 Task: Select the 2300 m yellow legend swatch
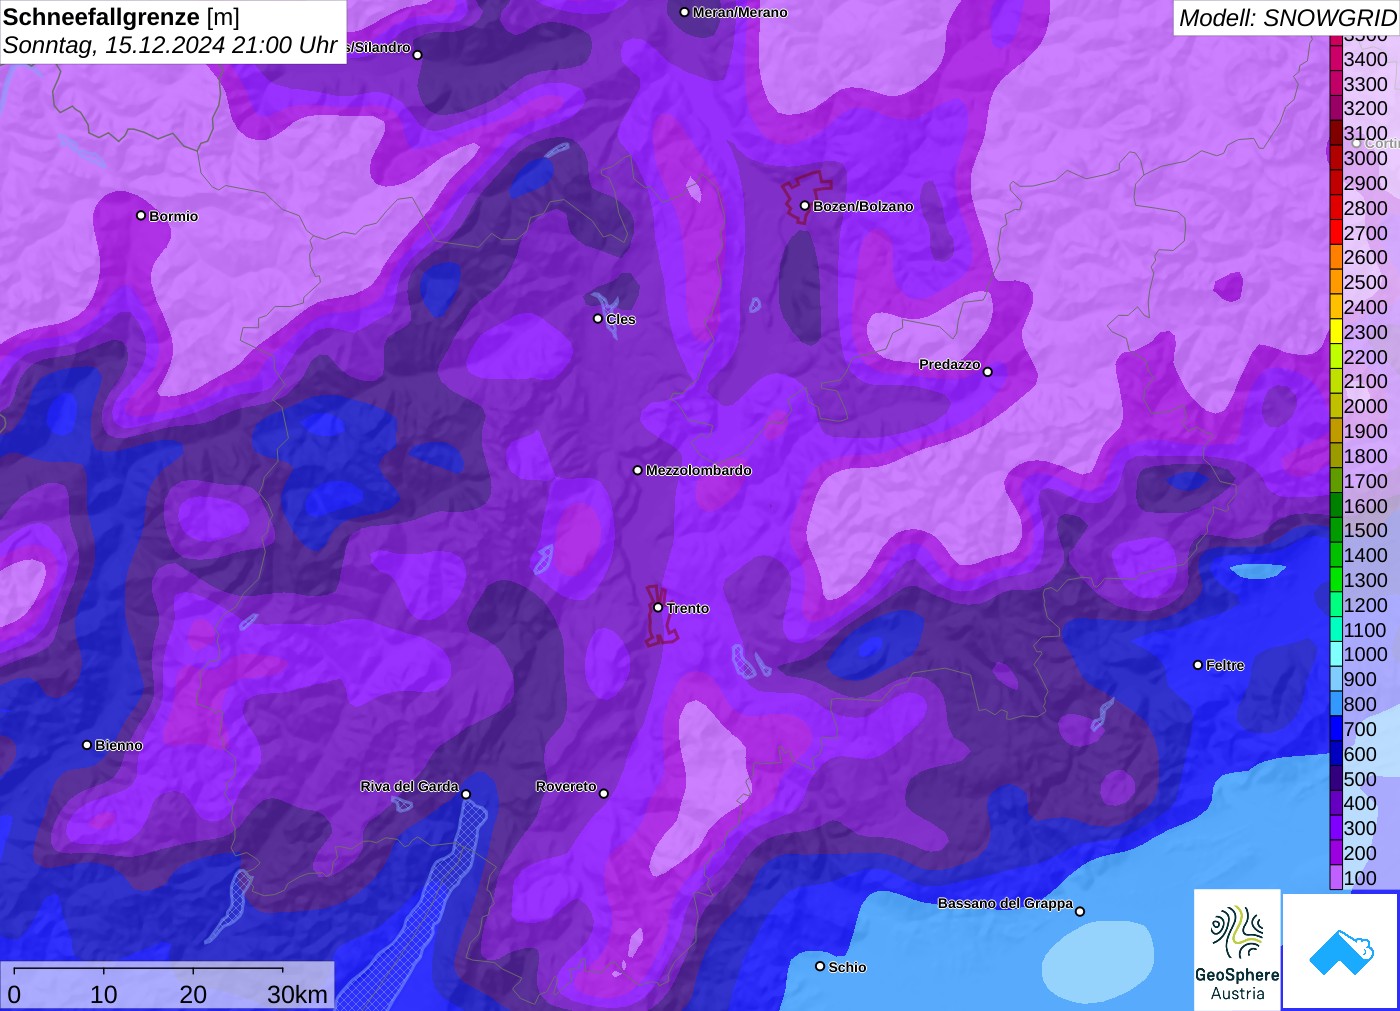click(1336, 332)
